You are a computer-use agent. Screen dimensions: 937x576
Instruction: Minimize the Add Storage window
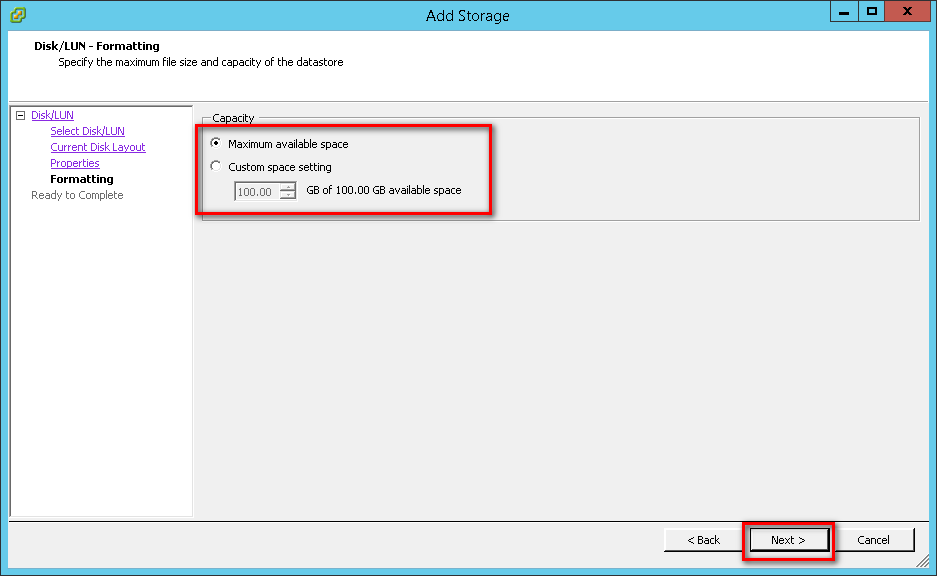[844, 11]
